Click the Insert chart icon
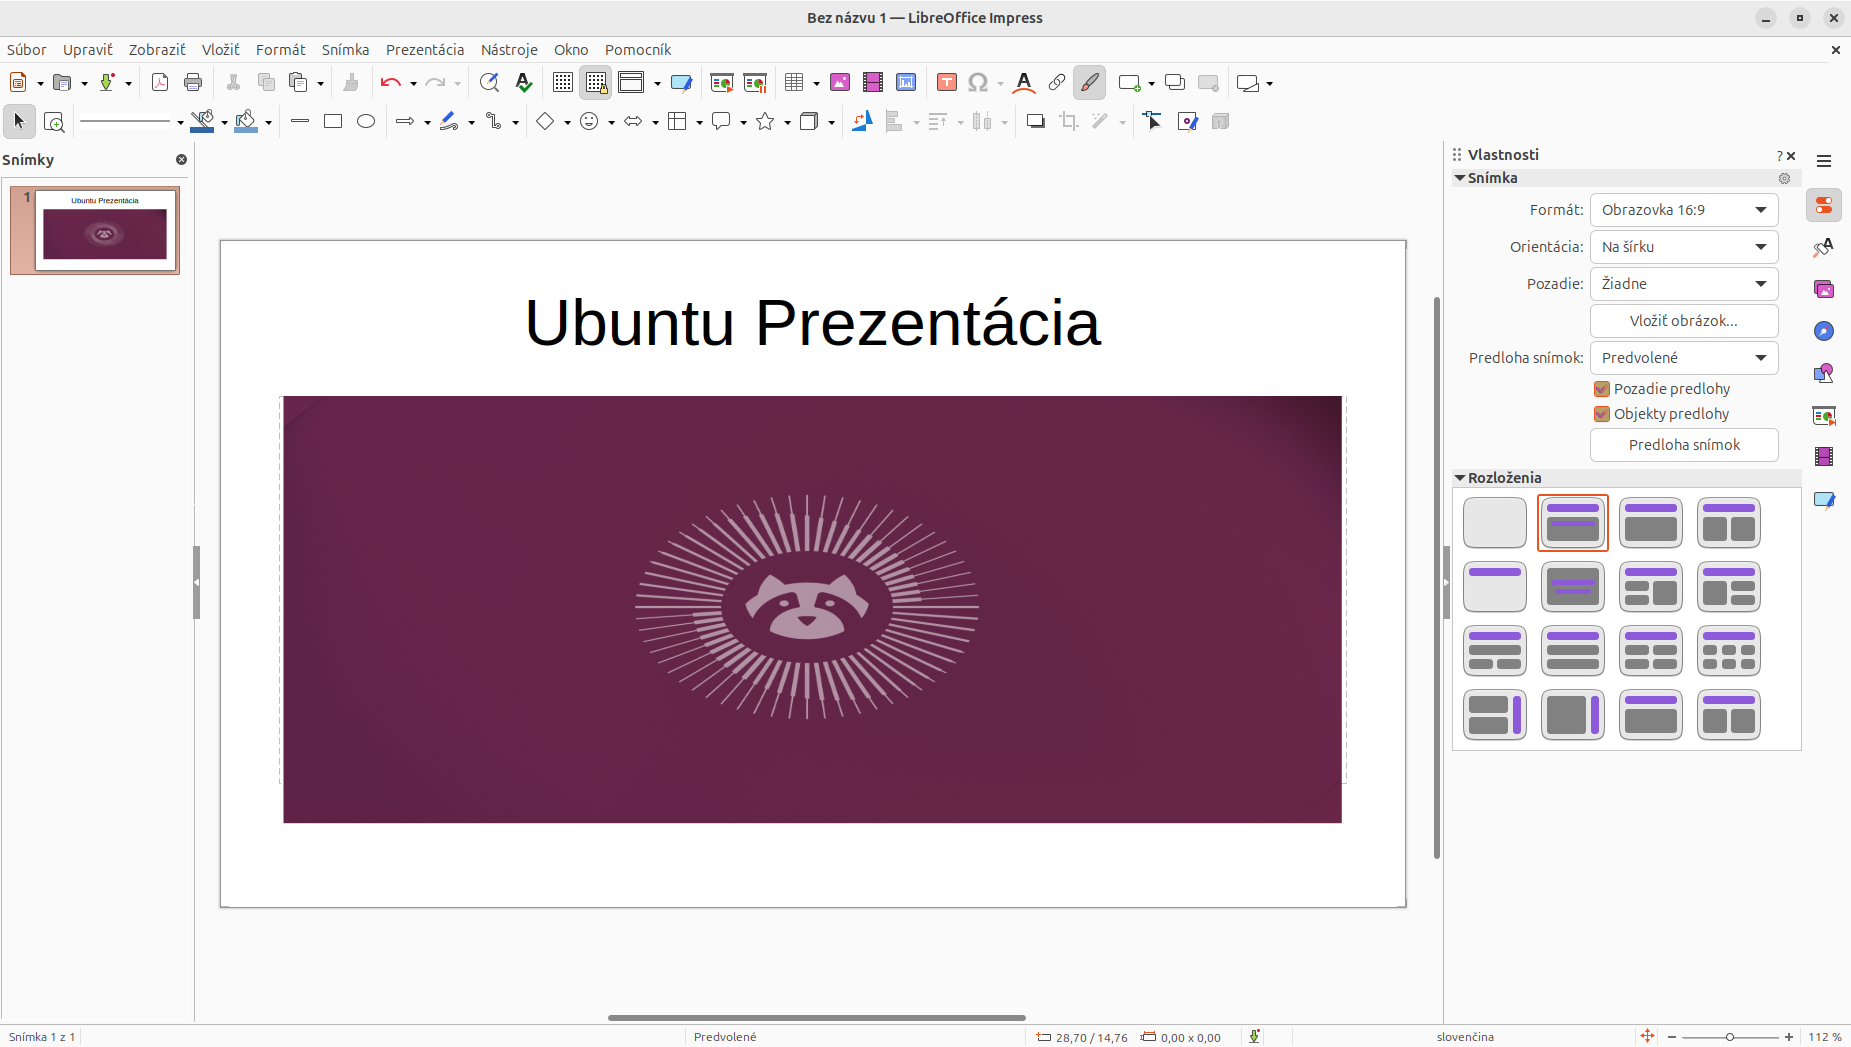 (x=906, y=83)
